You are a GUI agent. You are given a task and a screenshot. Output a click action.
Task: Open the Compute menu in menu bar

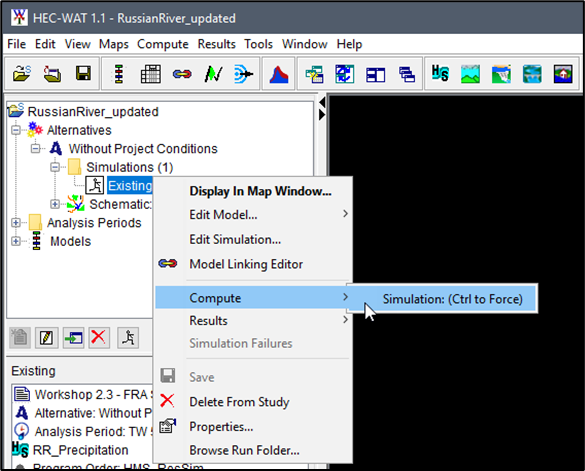click(163, 44)
